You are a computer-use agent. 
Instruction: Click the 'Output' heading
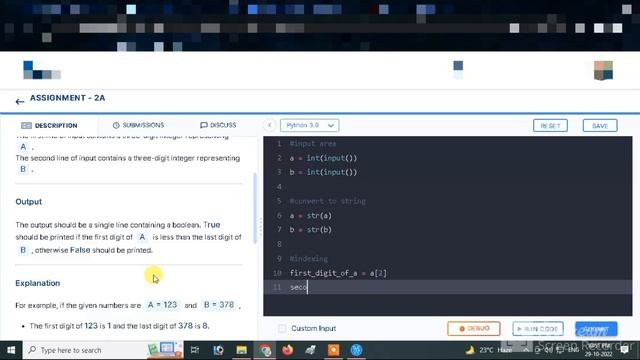click(29, 202)
